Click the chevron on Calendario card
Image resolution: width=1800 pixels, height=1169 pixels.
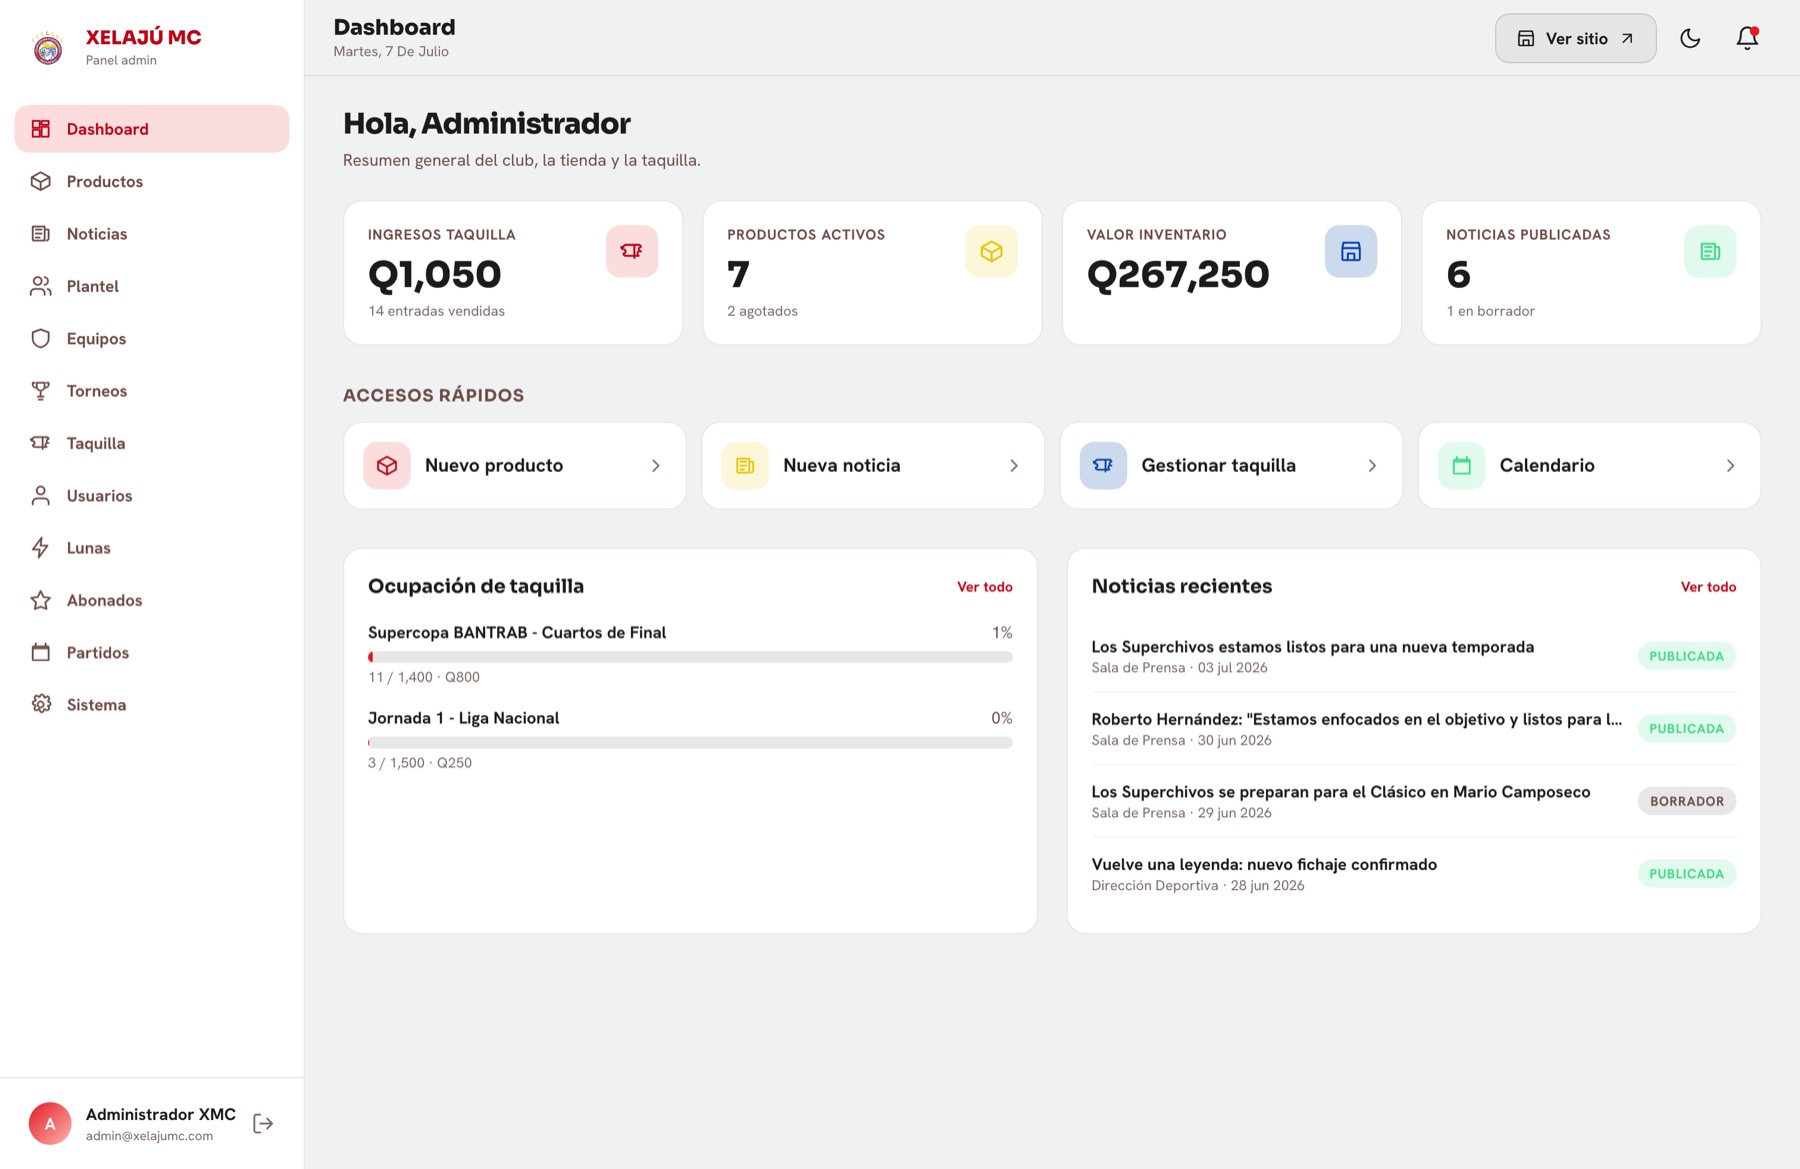[1730, 466]
